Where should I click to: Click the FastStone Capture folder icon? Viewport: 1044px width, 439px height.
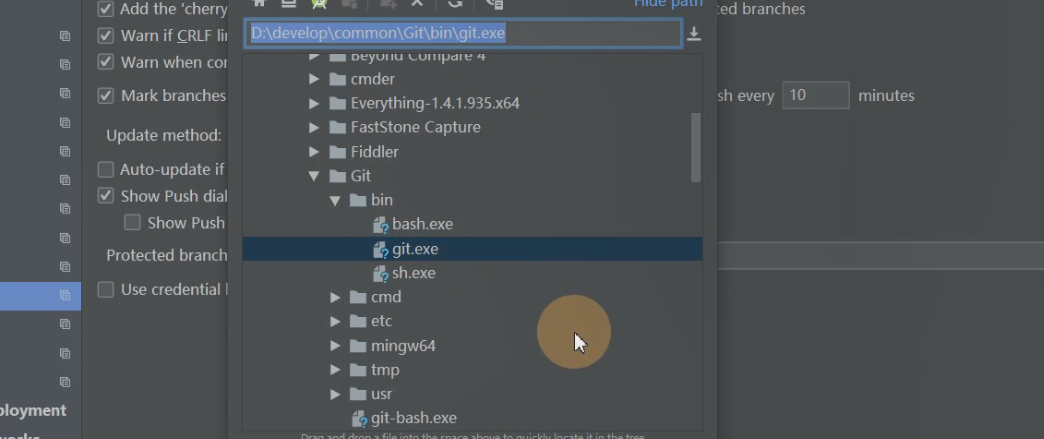click(338, 127)
